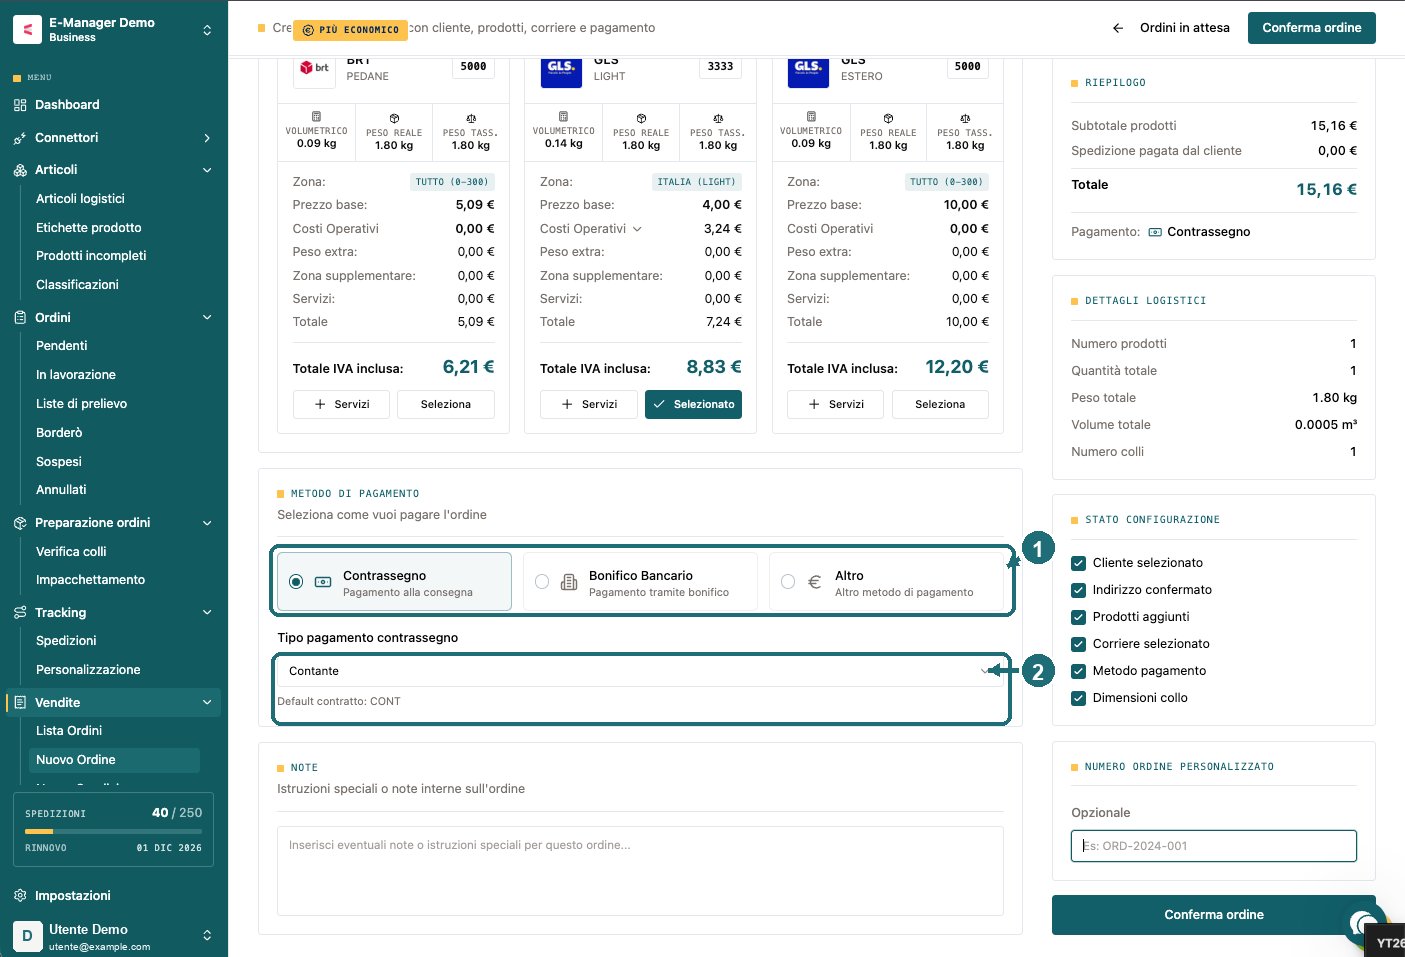Click the E-Manager Demo logo icon

[x=27, y=29]
